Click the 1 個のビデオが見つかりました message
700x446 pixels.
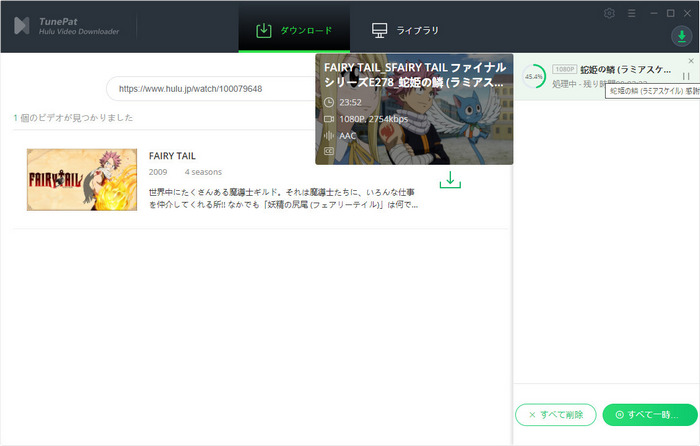(73, 118)
